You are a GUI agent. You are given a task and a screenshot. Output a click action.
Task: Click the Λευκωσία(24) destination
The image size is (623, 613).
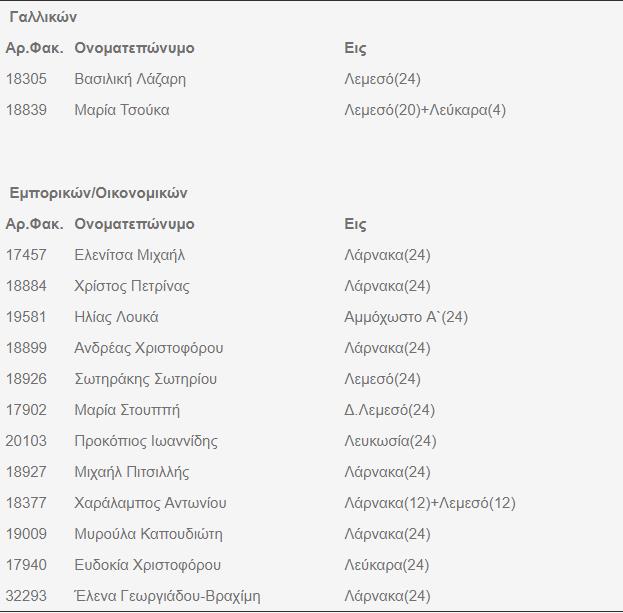[x=390, y=441]
